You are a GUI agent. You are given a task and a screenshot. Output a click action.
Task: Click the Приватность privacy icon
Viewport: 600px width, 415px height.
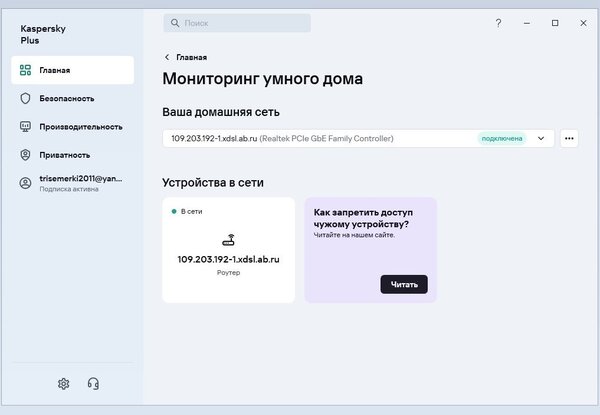click(25, 155)
